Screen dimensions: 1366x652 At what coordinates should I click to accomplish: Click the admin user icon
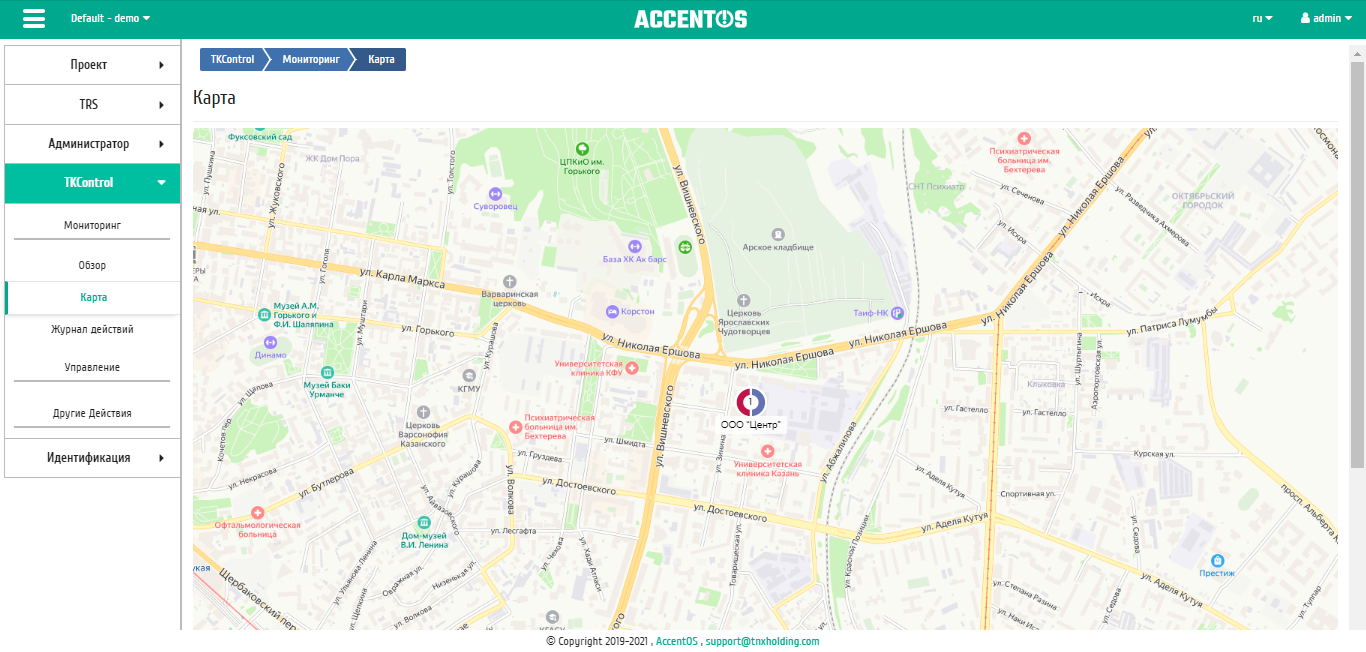coord(1305,19)
